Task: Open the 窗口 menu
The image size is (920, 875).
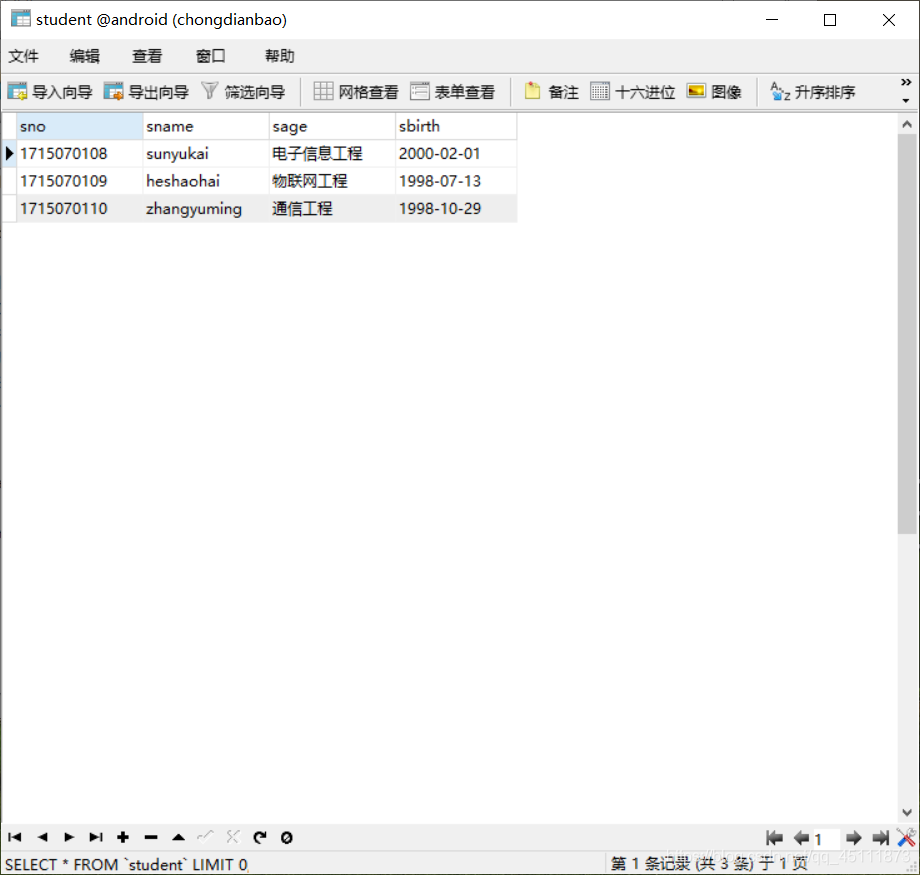Action: click(x=210, y=56)
